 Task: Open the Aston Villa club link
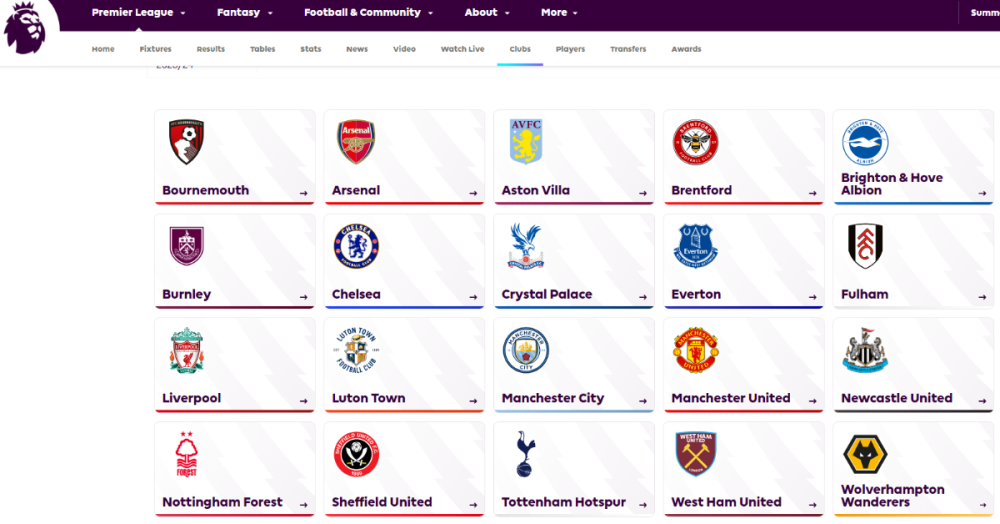pos(536,190)
